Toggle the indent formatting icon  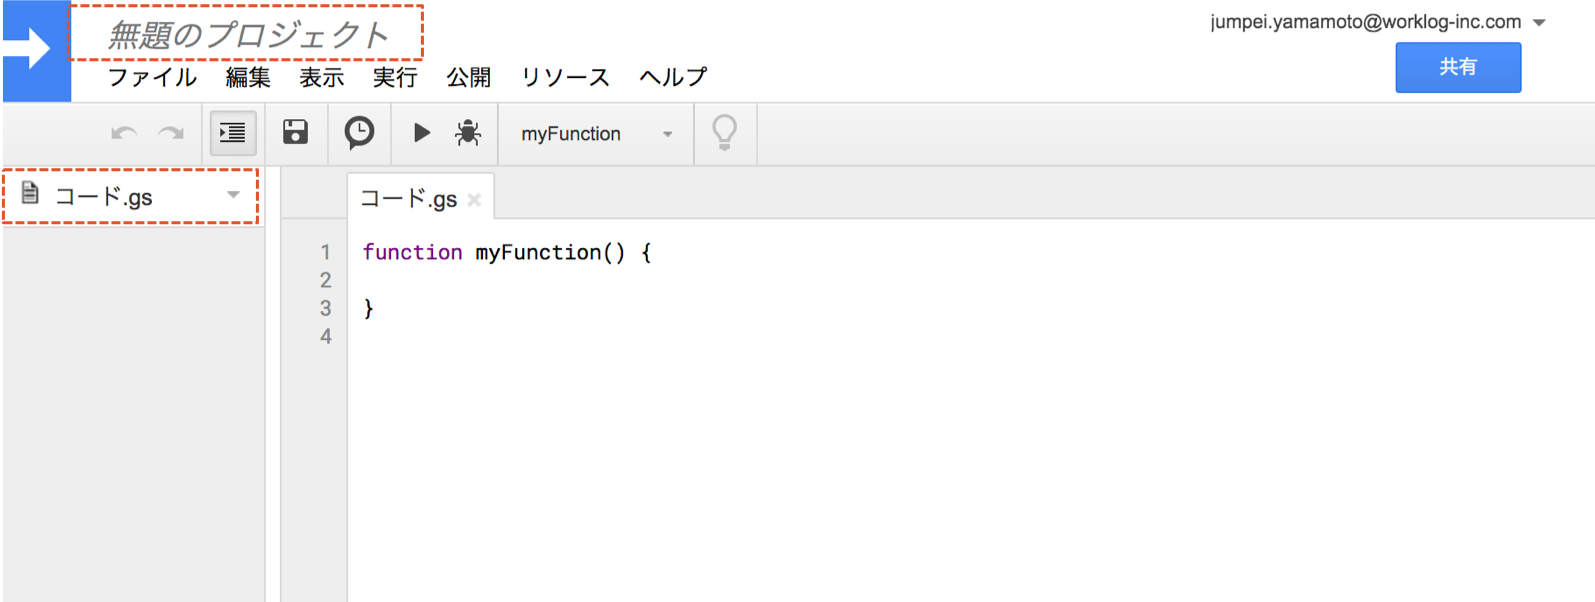tap(233, 133)
